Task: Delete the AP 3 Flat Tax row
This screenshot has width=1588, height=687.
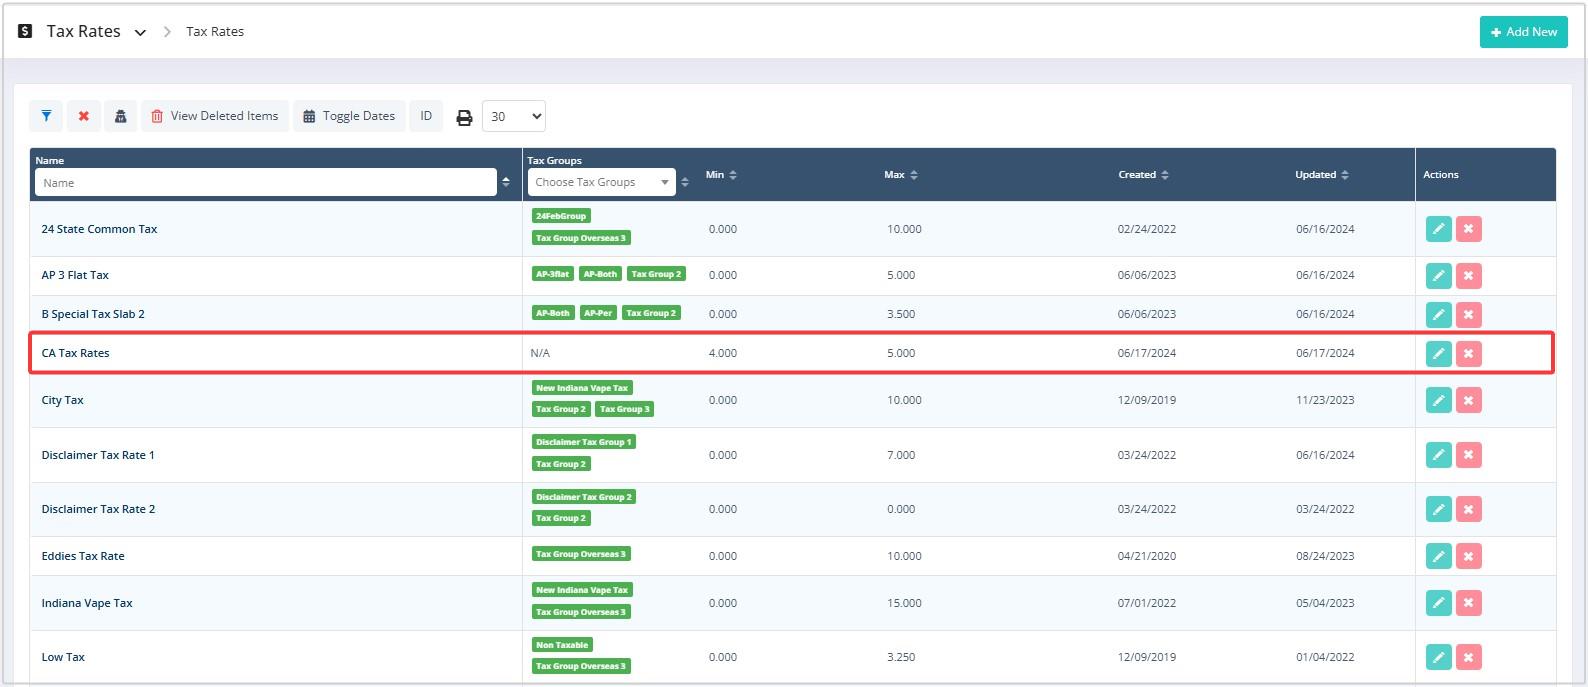Action: pyautogui.click(x=1469, y=275)
